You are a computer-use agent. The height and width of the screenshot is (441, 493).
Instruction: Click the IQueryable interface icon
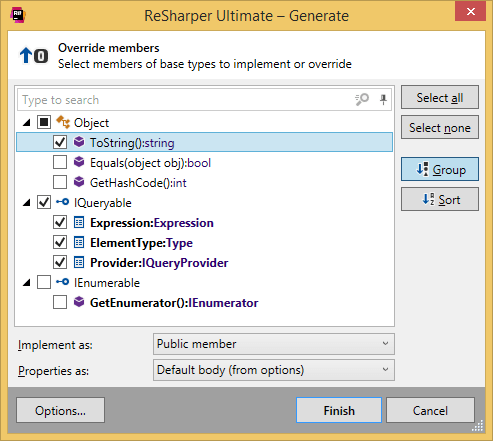63,202
